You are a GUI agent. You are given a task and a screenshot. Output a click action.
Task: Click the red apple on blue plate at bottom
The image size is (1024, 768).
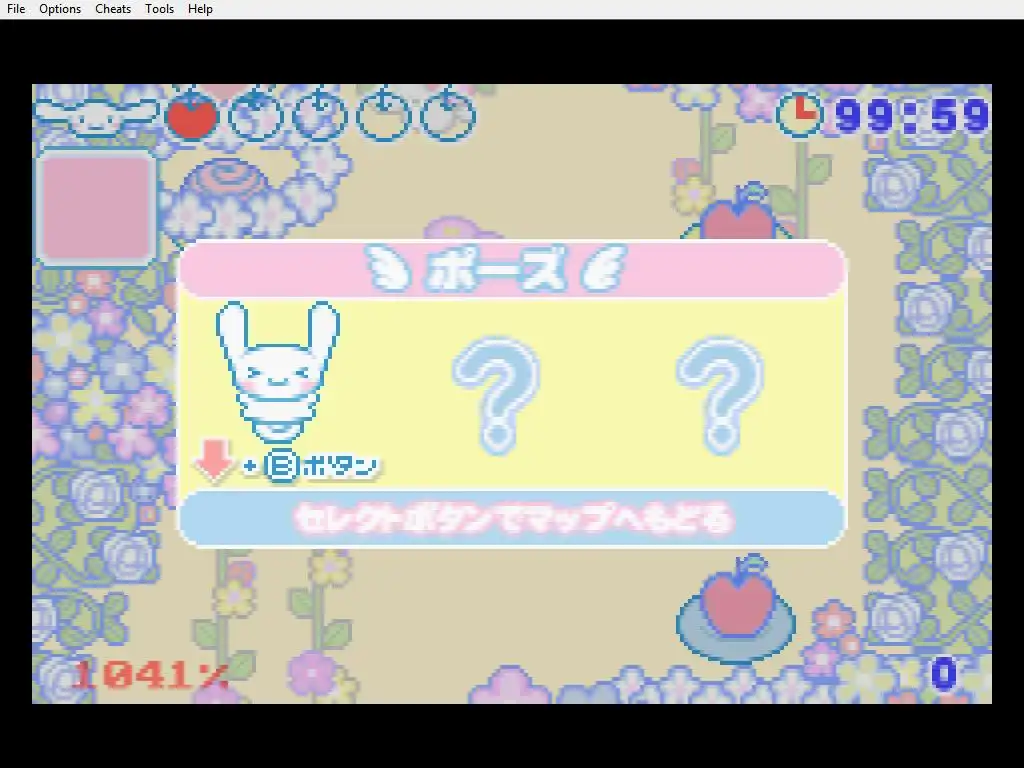(x=736, y=609)
